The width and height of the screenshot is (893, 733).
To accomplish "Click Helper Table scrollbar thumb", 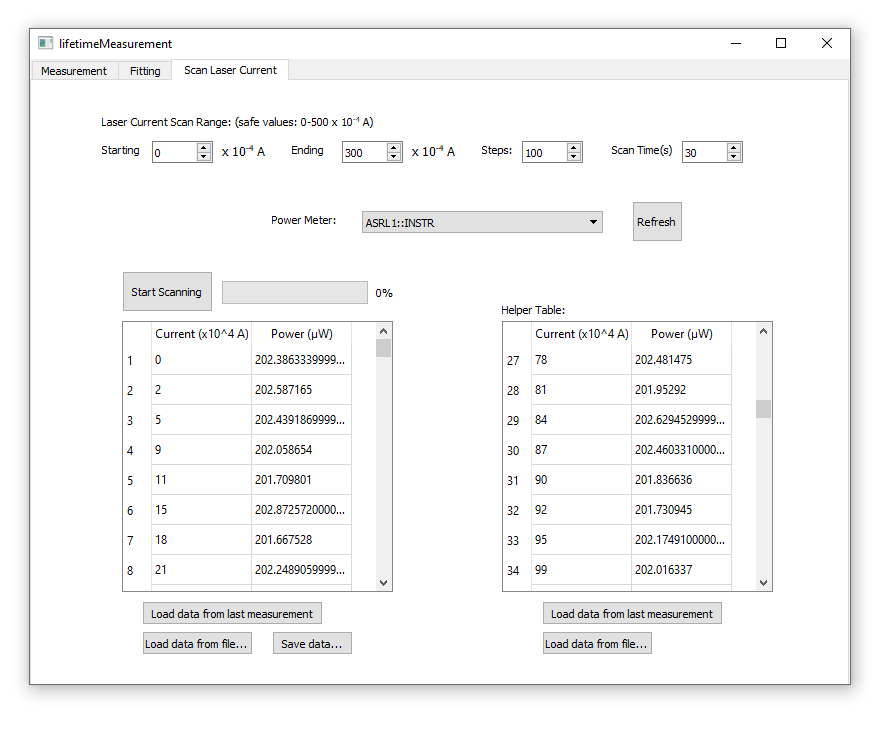I will pos(763,409).
